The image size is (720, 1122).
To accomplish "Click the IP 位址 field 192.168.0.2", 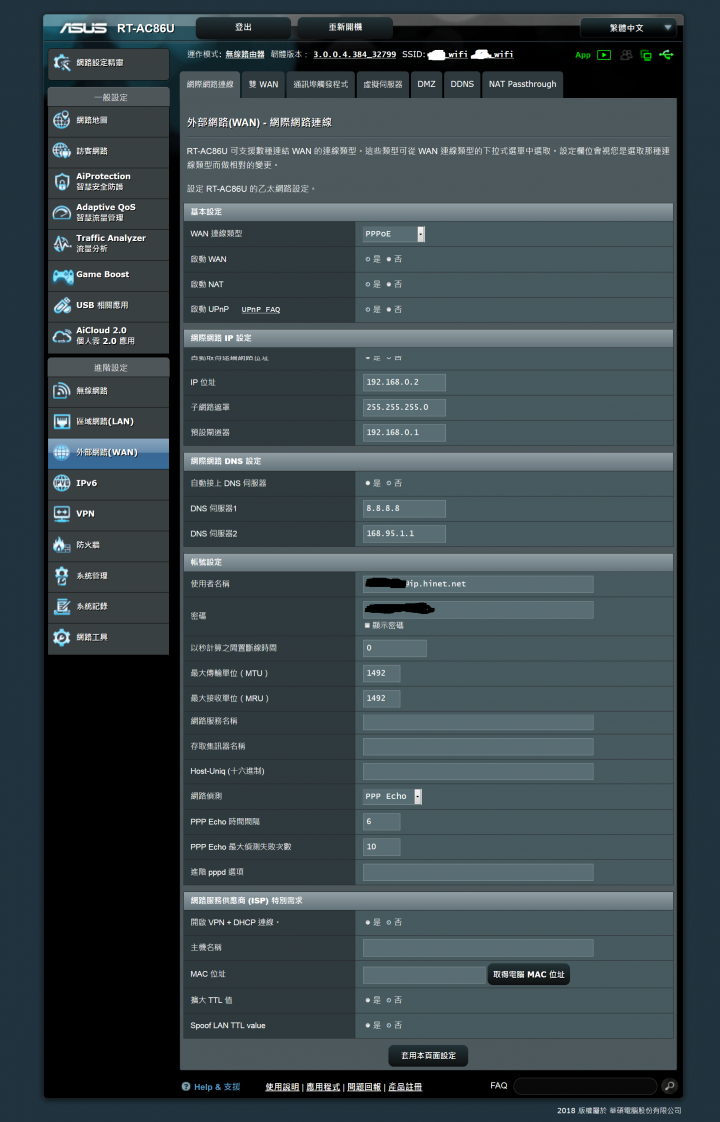I will [404, 382].
